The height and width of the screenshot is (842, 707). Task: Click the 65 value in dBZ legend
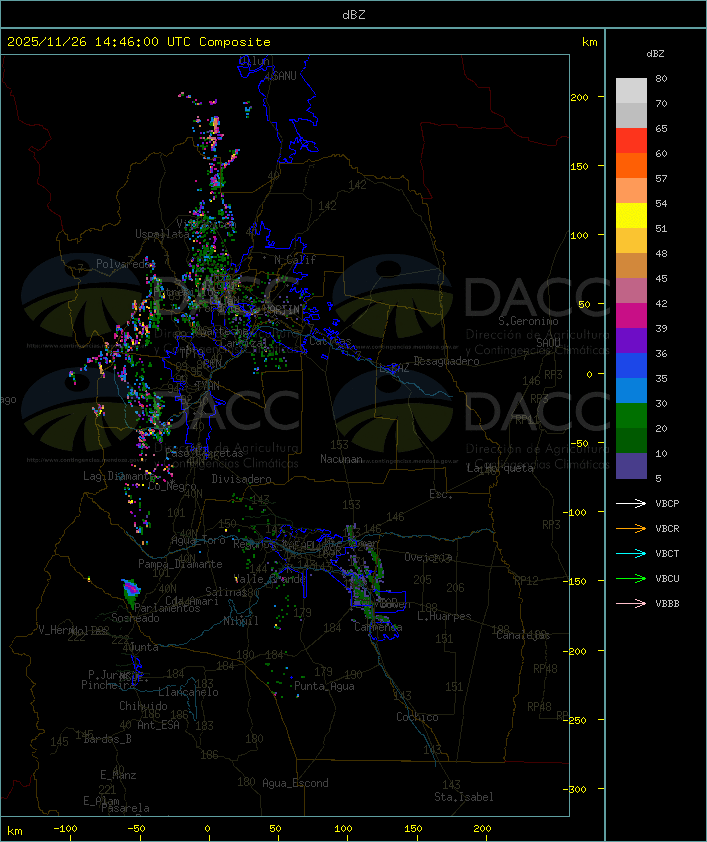click(661, 128)
